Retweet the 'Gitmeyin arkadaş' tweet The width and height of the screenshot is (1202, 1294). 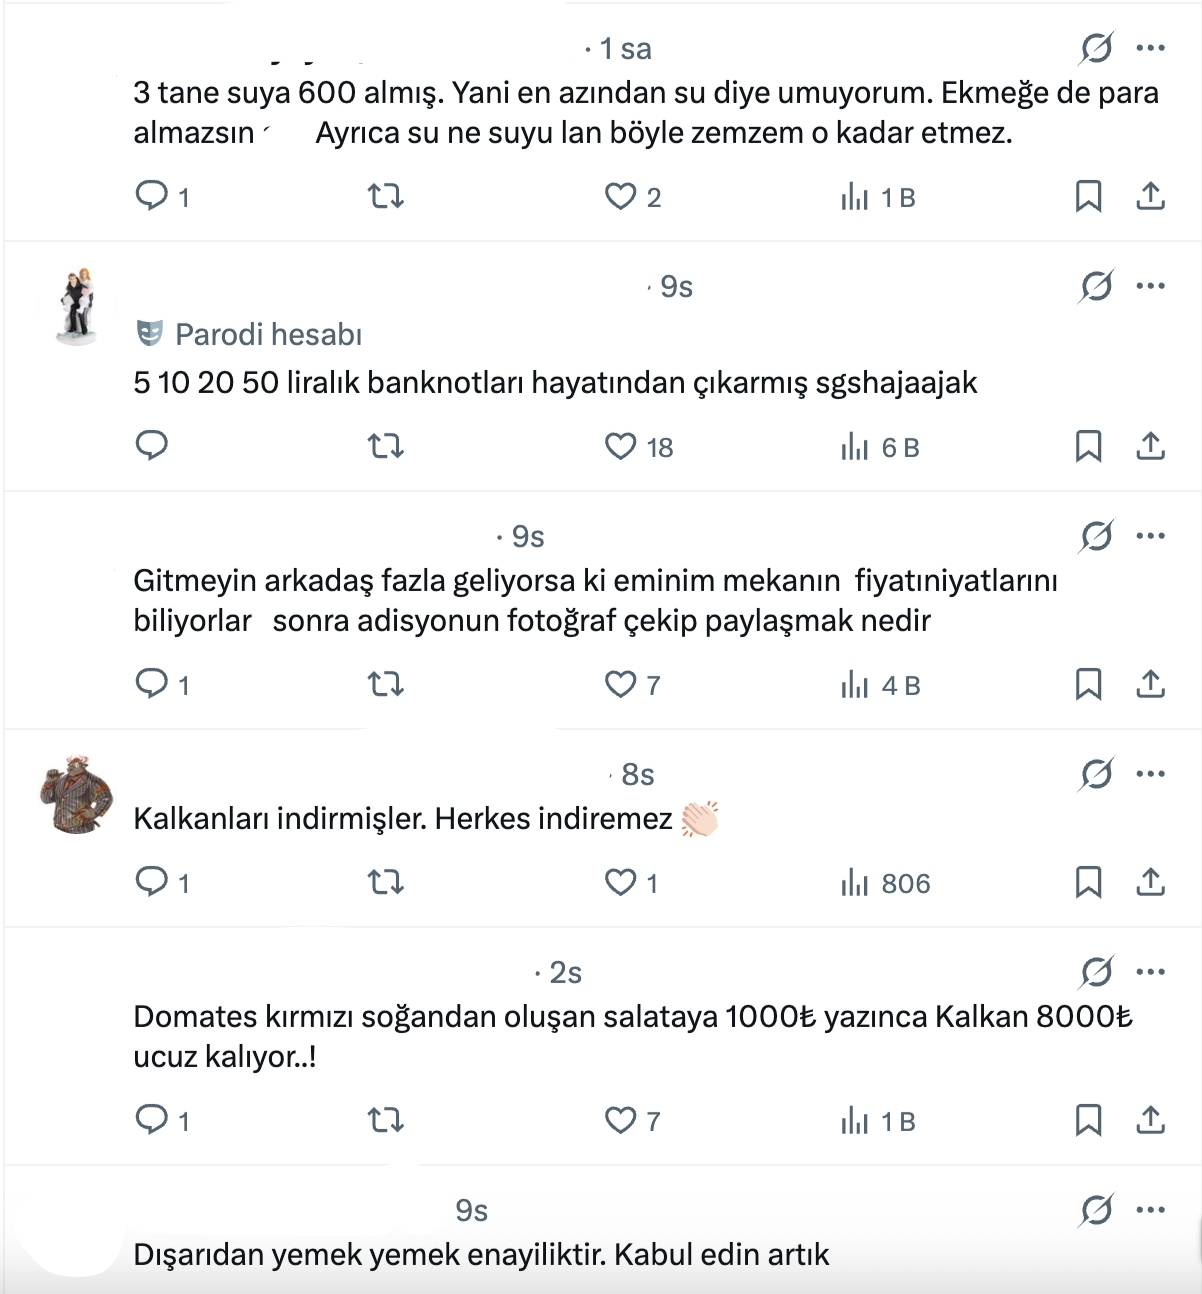(386, 684)
